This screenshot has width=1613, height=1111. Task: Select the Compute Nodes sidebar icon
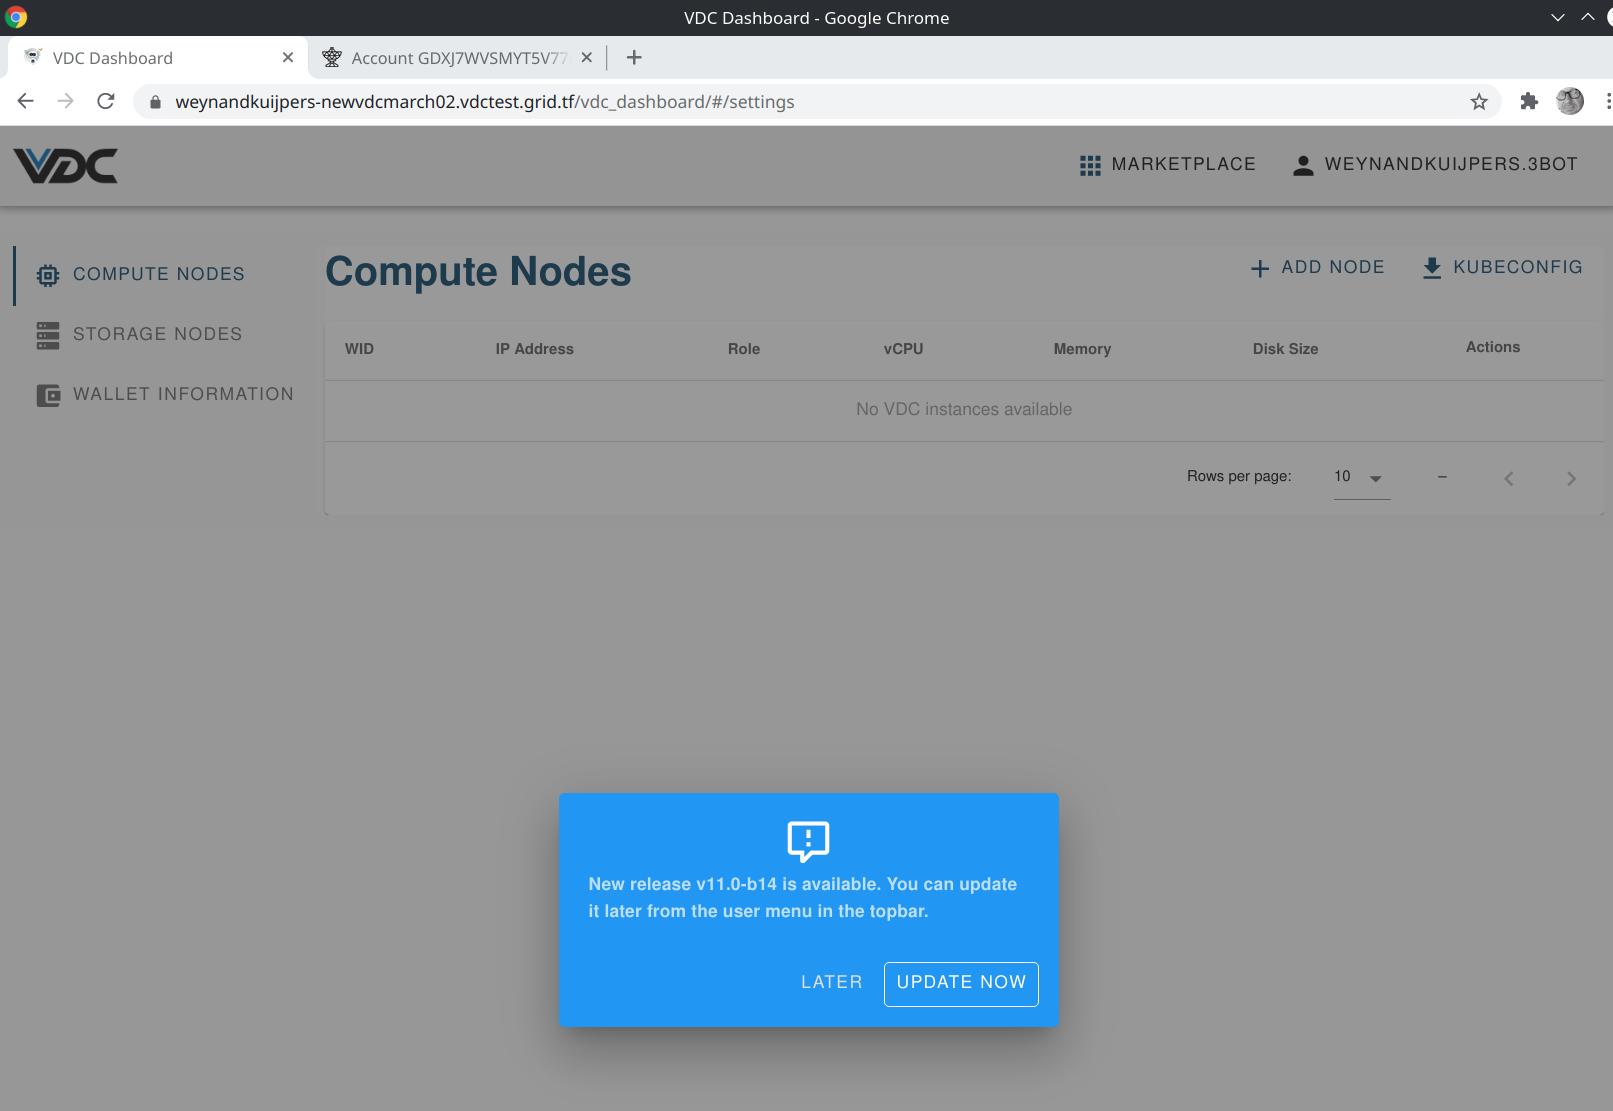coord(47,274)
